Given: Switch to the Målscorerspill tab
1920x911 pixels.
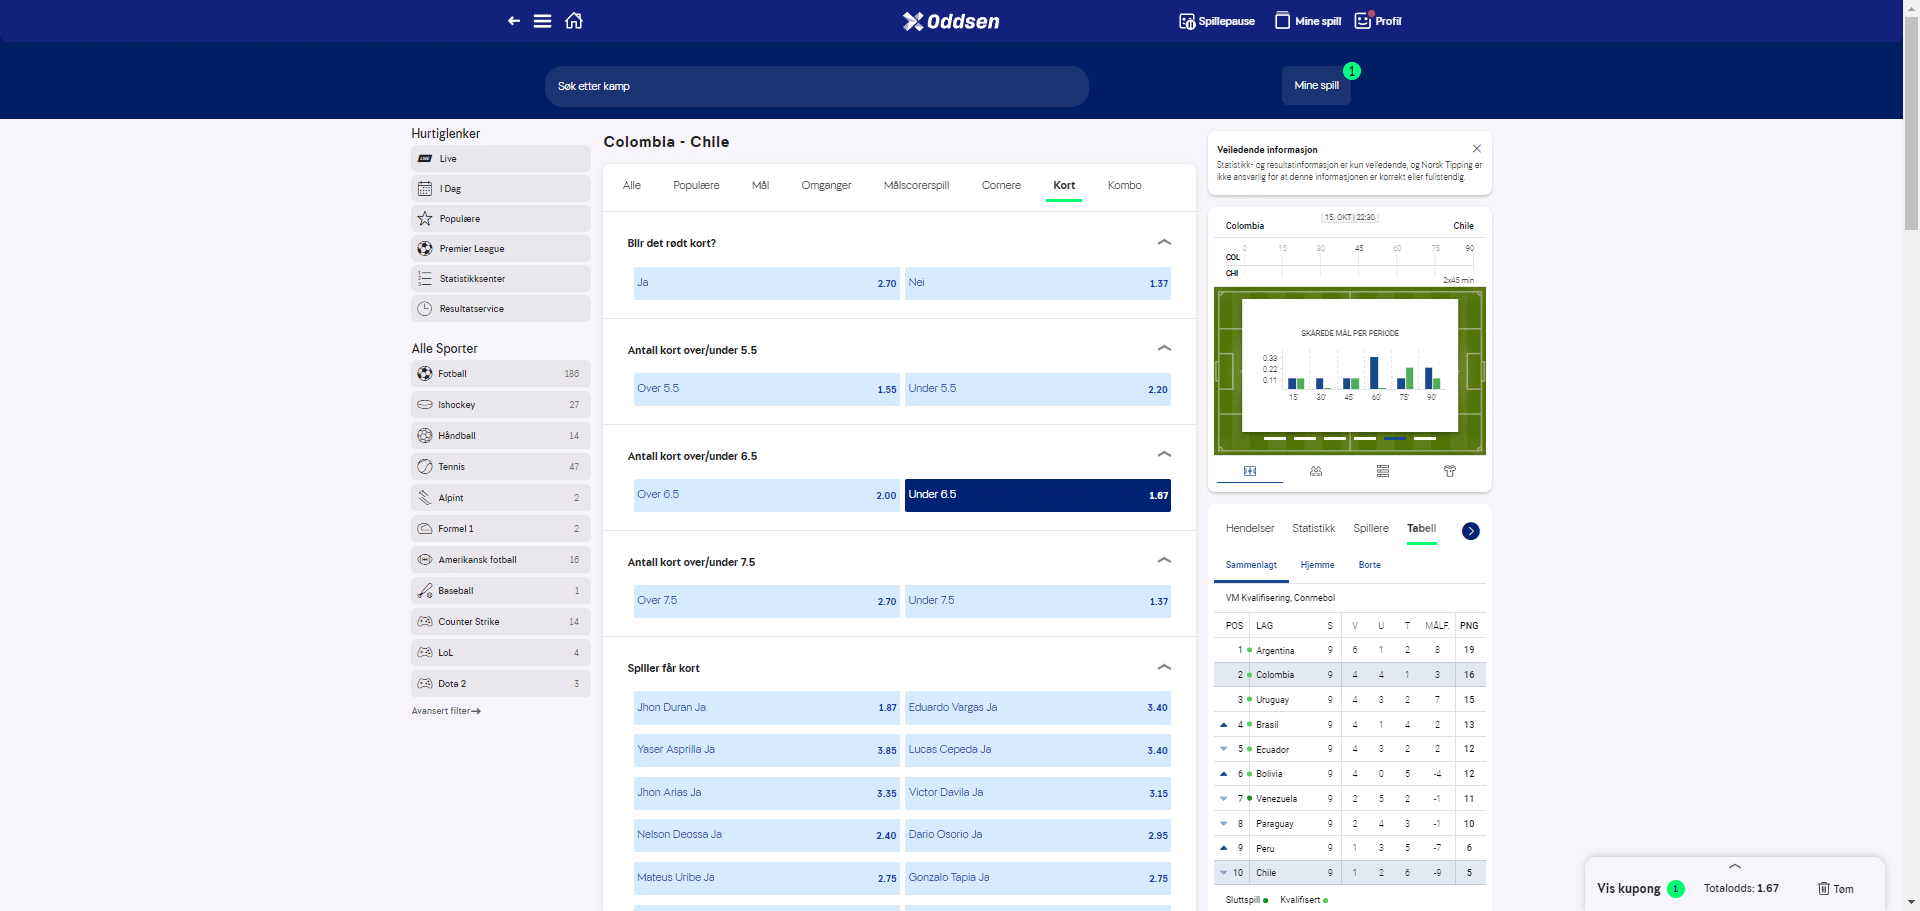Looking at the screenshot, I should coord(916,185).
